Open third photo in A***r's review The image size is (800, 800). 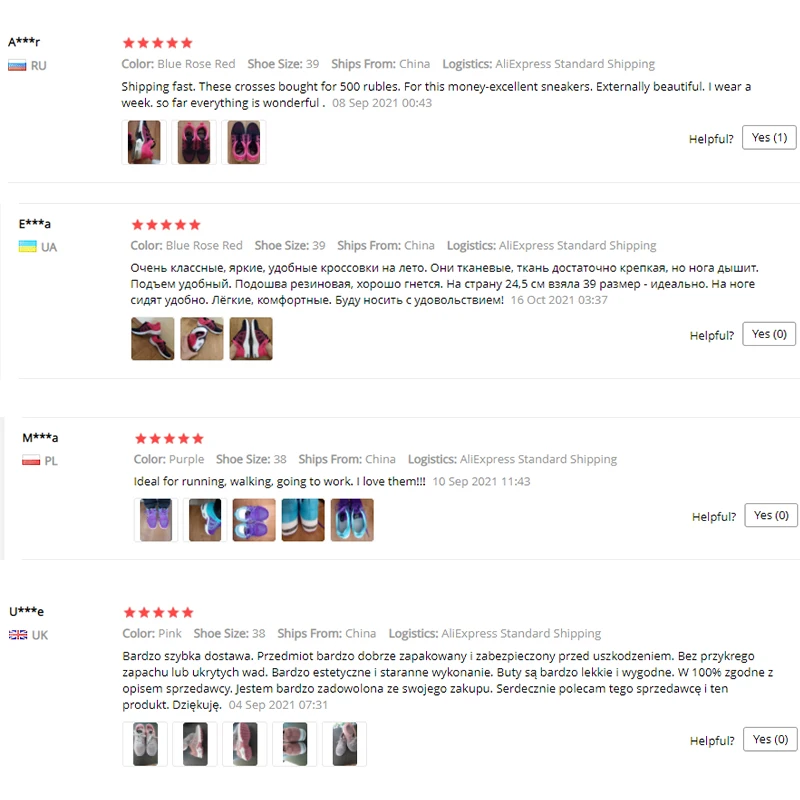tap(244, 142)
